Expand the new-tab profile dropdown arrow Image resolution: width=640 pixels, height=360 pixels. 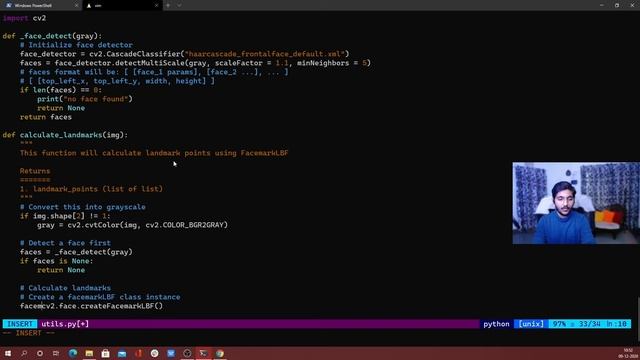179,6
